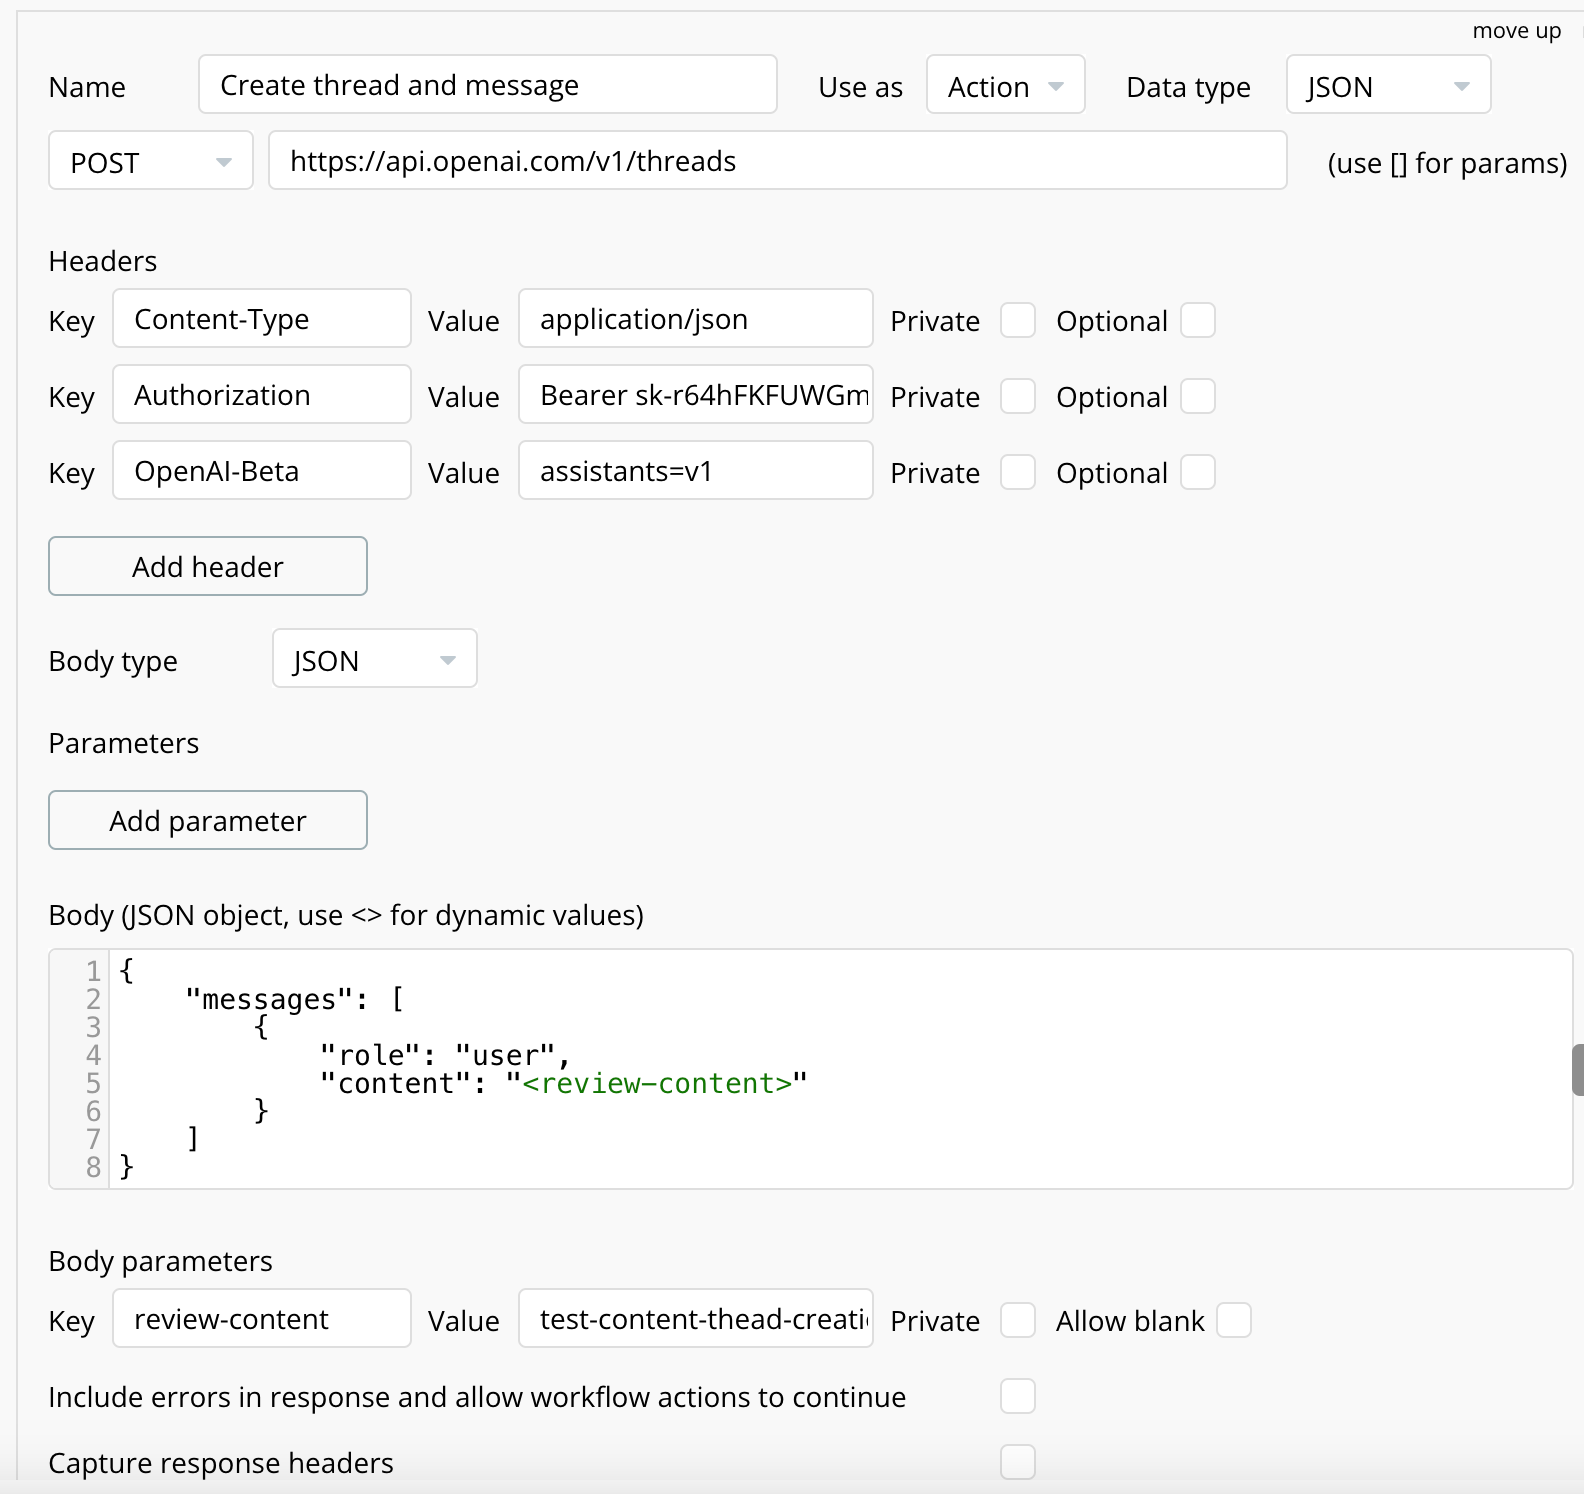Check Private for Authorization header
This screenshot has width=1584, height=1494.
click(1018, 397)
